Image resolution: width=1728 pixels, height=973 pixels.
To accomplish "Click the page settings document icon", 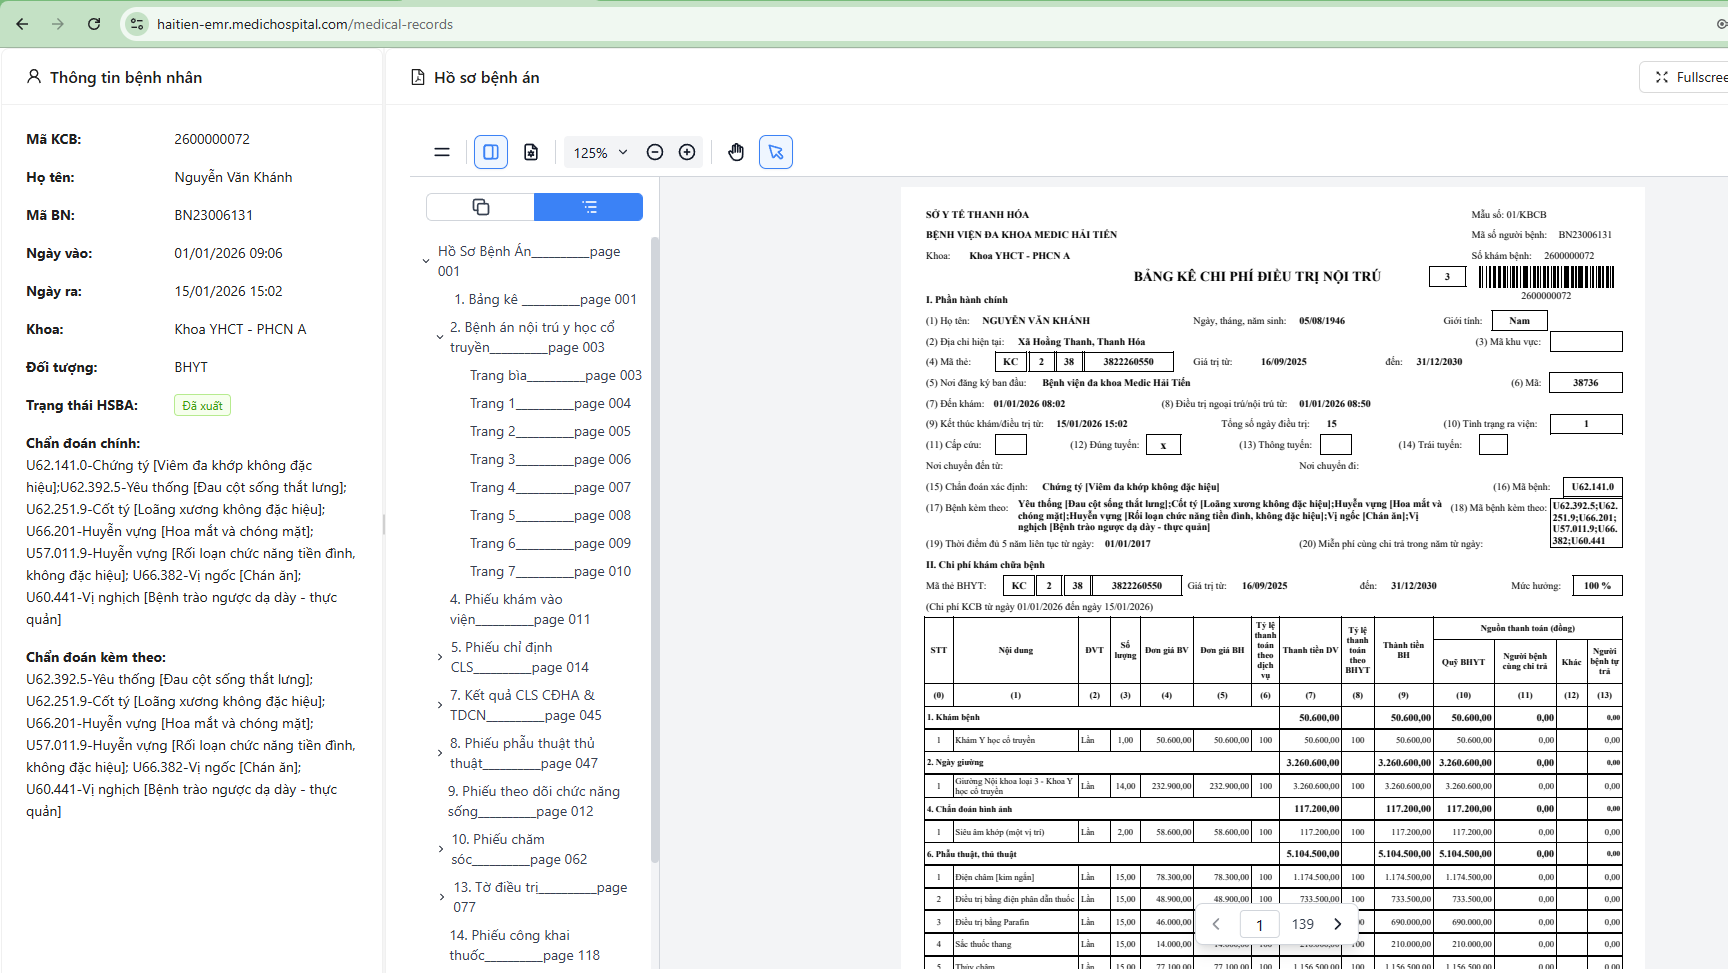I will (531, 152).
